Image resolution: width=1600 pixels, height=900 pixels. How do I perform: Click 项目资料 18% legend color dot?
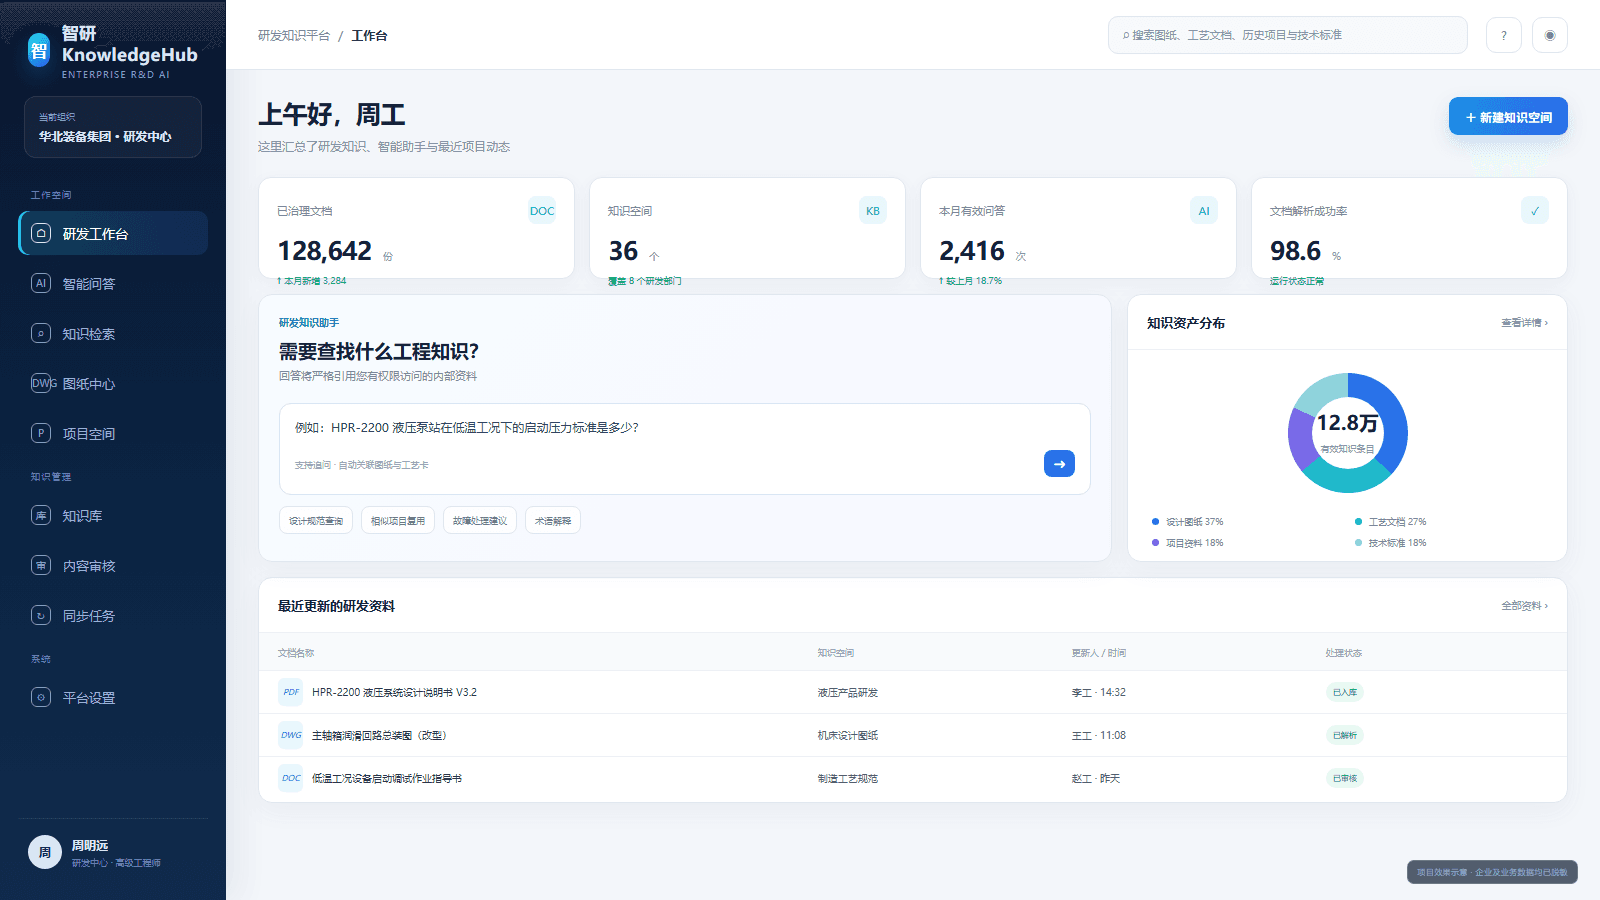1155,543
